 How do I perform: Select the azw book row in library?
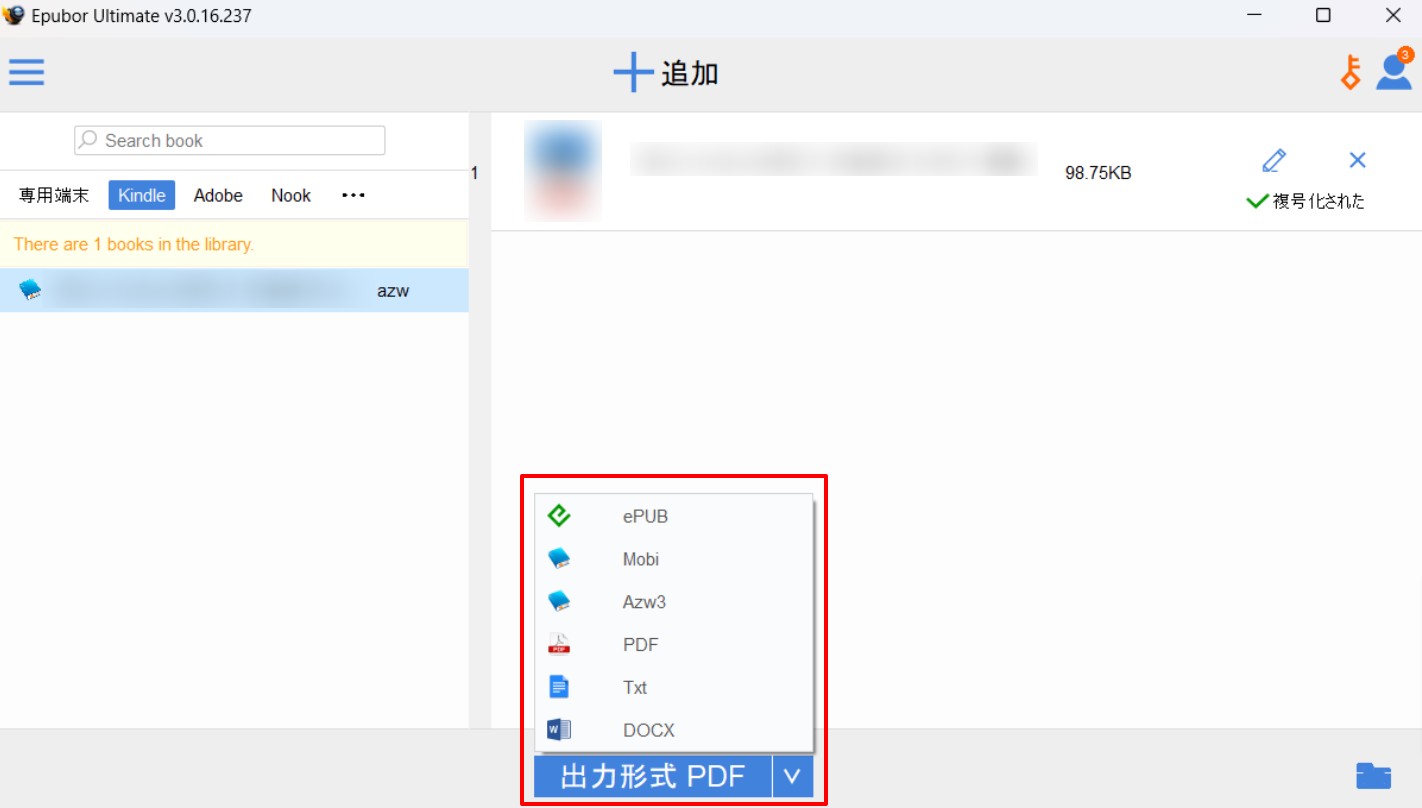(x=234, y=291)
